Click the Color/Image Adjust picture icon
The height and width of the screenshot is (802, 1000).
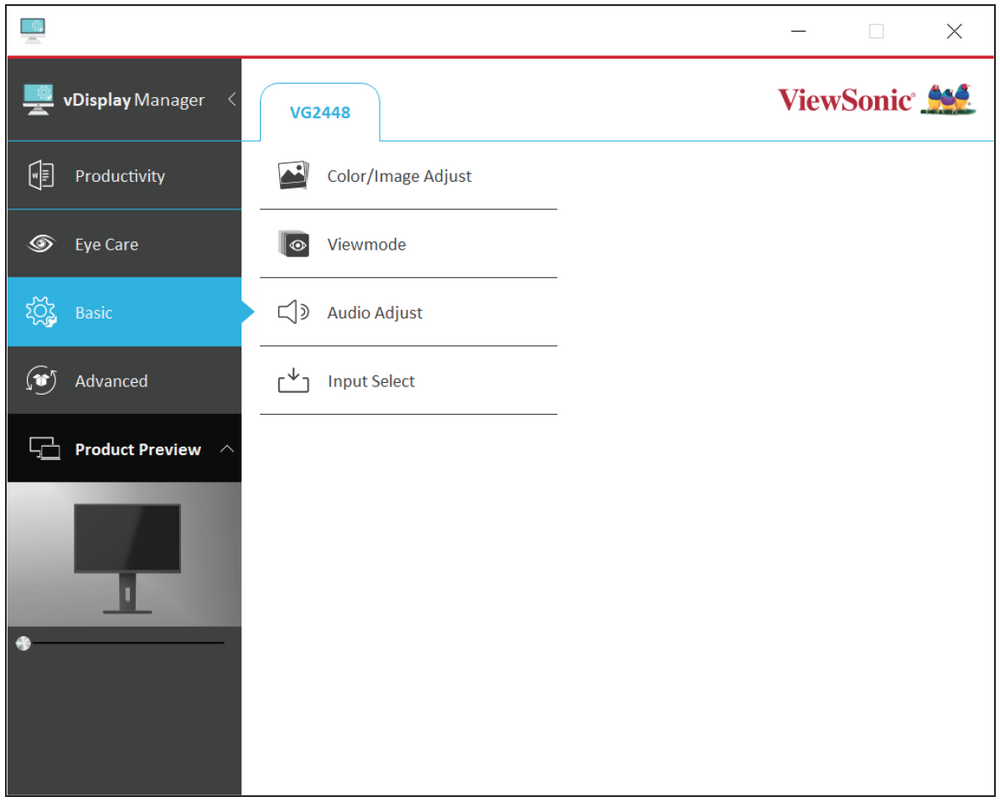click(x=293, y=175)
